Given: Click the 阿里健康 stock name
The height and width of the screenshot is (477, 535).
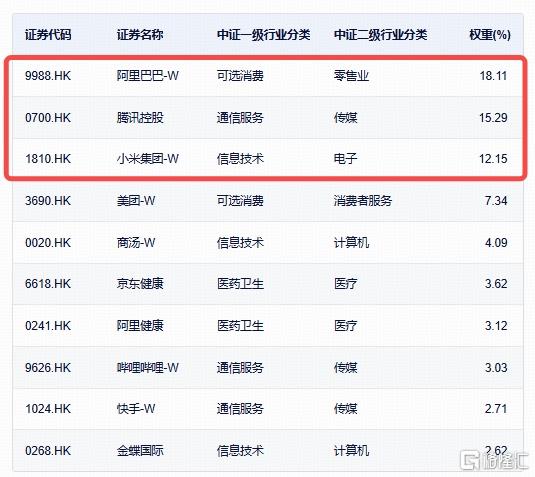Looking at the screenshot, I should tap(140, 326).
